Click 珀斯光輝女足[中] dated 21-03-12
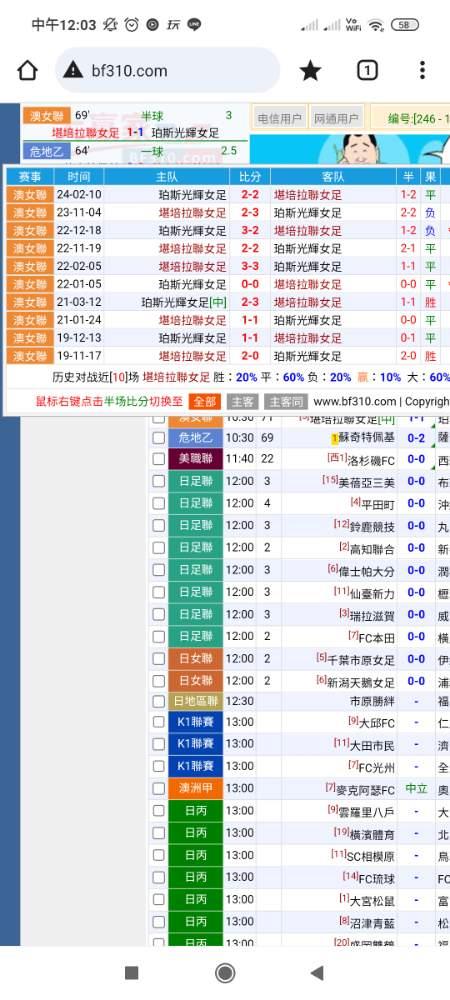 click(x=184, y=302)
